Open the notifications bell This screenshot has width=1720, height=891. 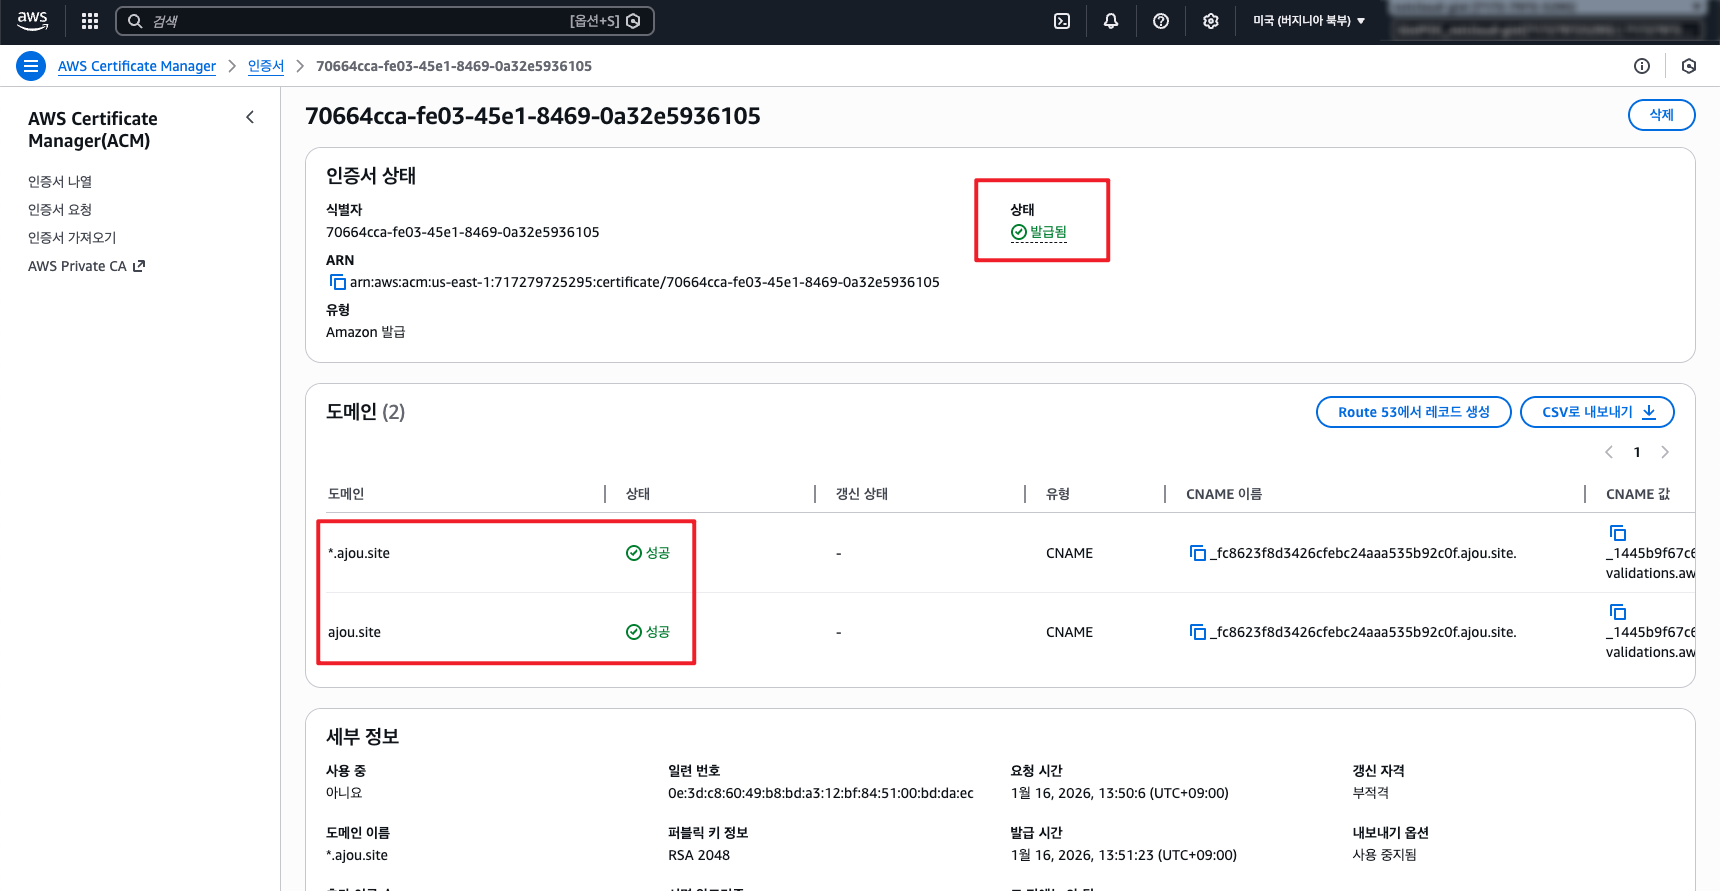1111,21
